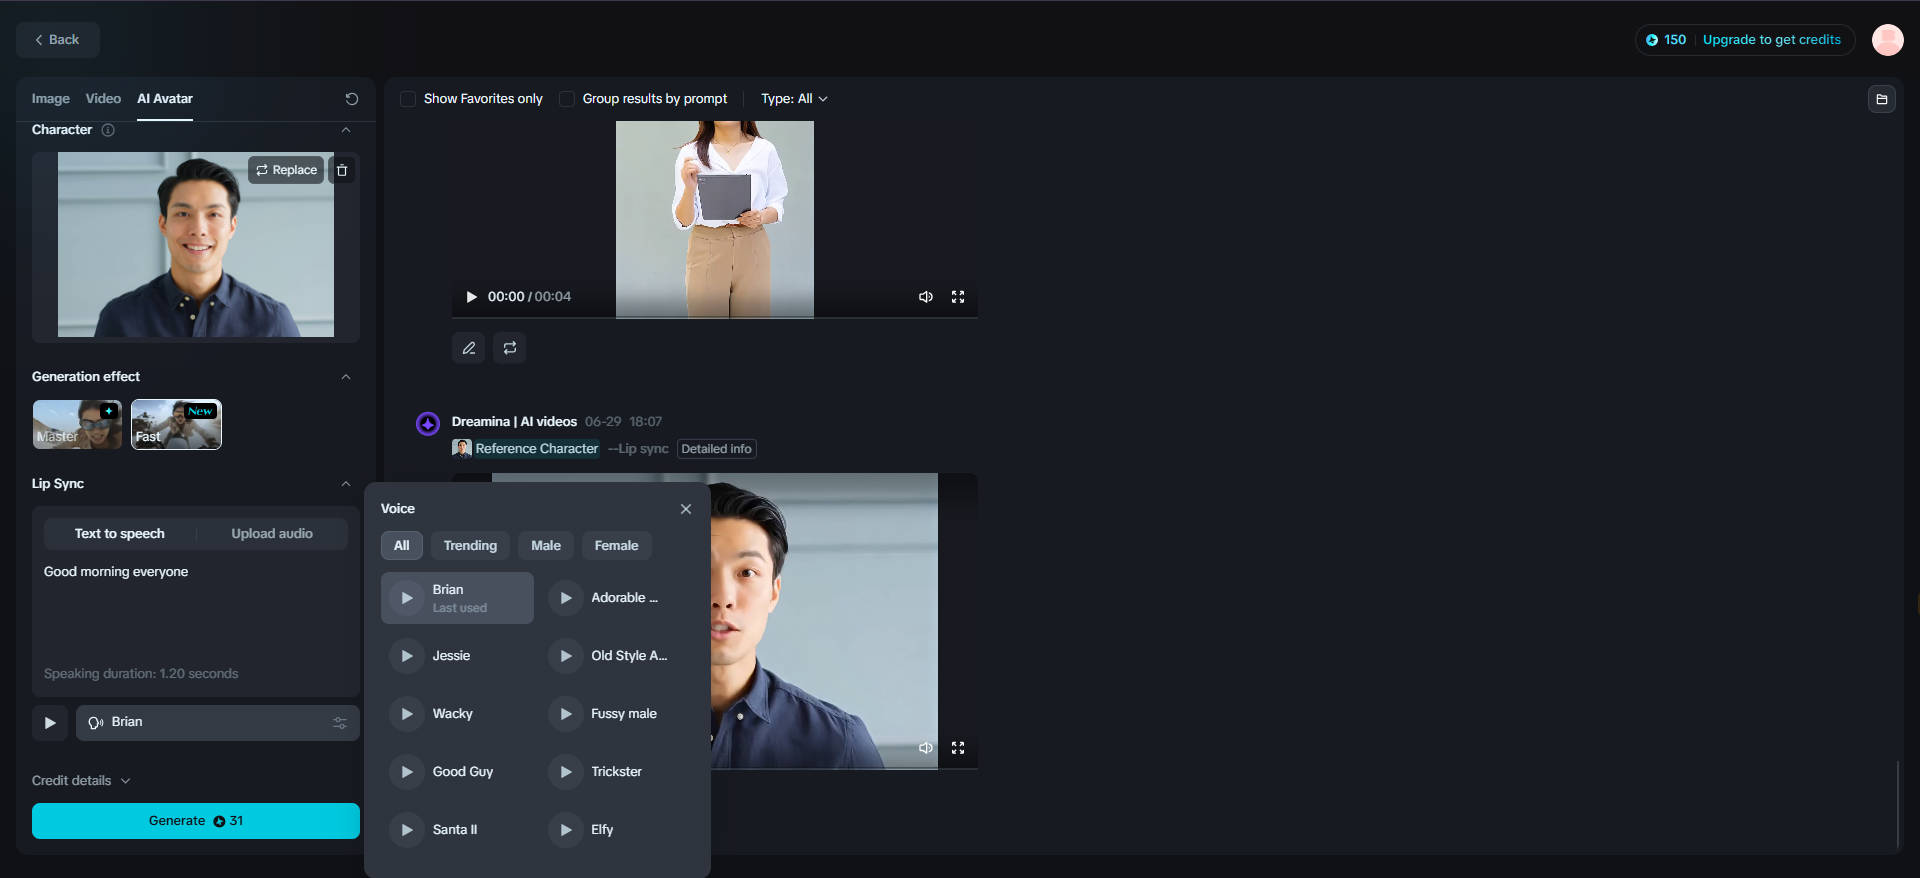Play the first video at 00:00
The height and width of the screenshot is (878, 1920).
472,297
